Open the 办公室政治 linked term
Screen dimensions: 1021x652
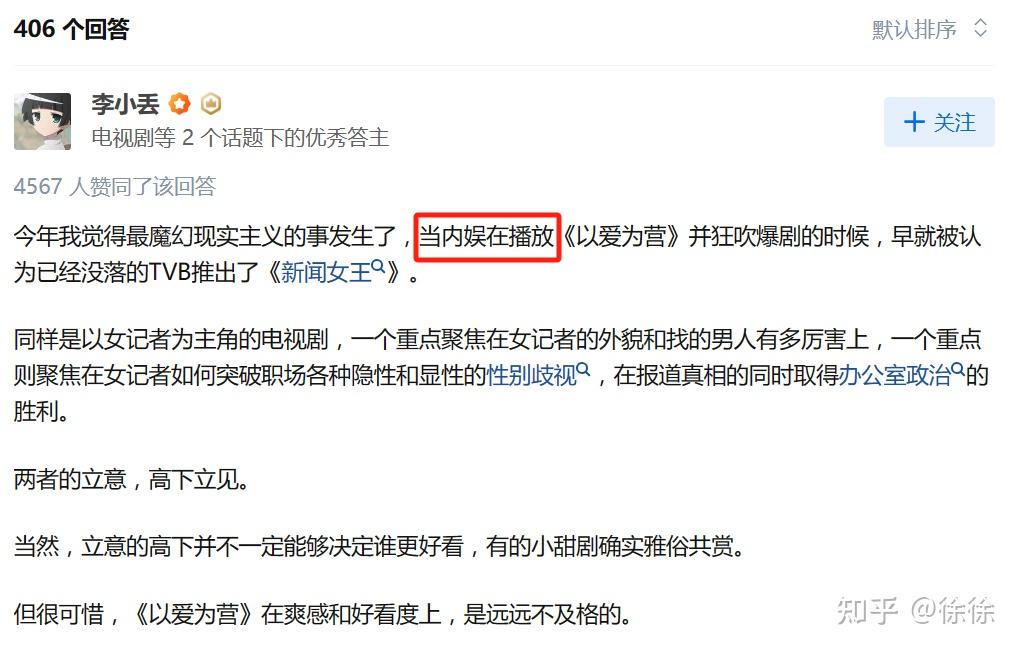895,375
